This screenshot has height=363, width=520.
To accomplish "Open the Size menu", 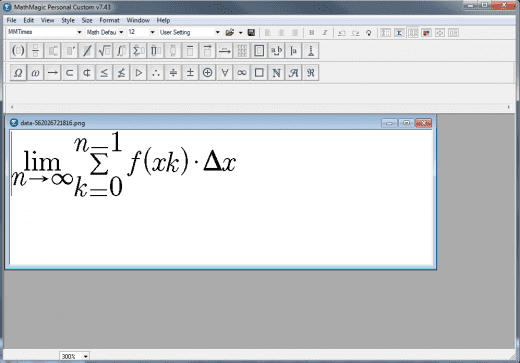I will [87, 20].
